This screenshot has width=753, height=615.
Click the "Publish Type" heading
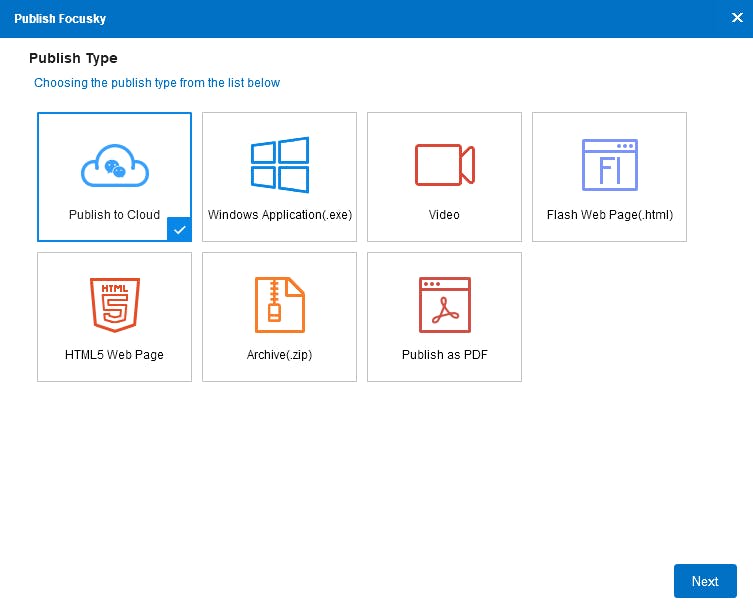[73, 59]
